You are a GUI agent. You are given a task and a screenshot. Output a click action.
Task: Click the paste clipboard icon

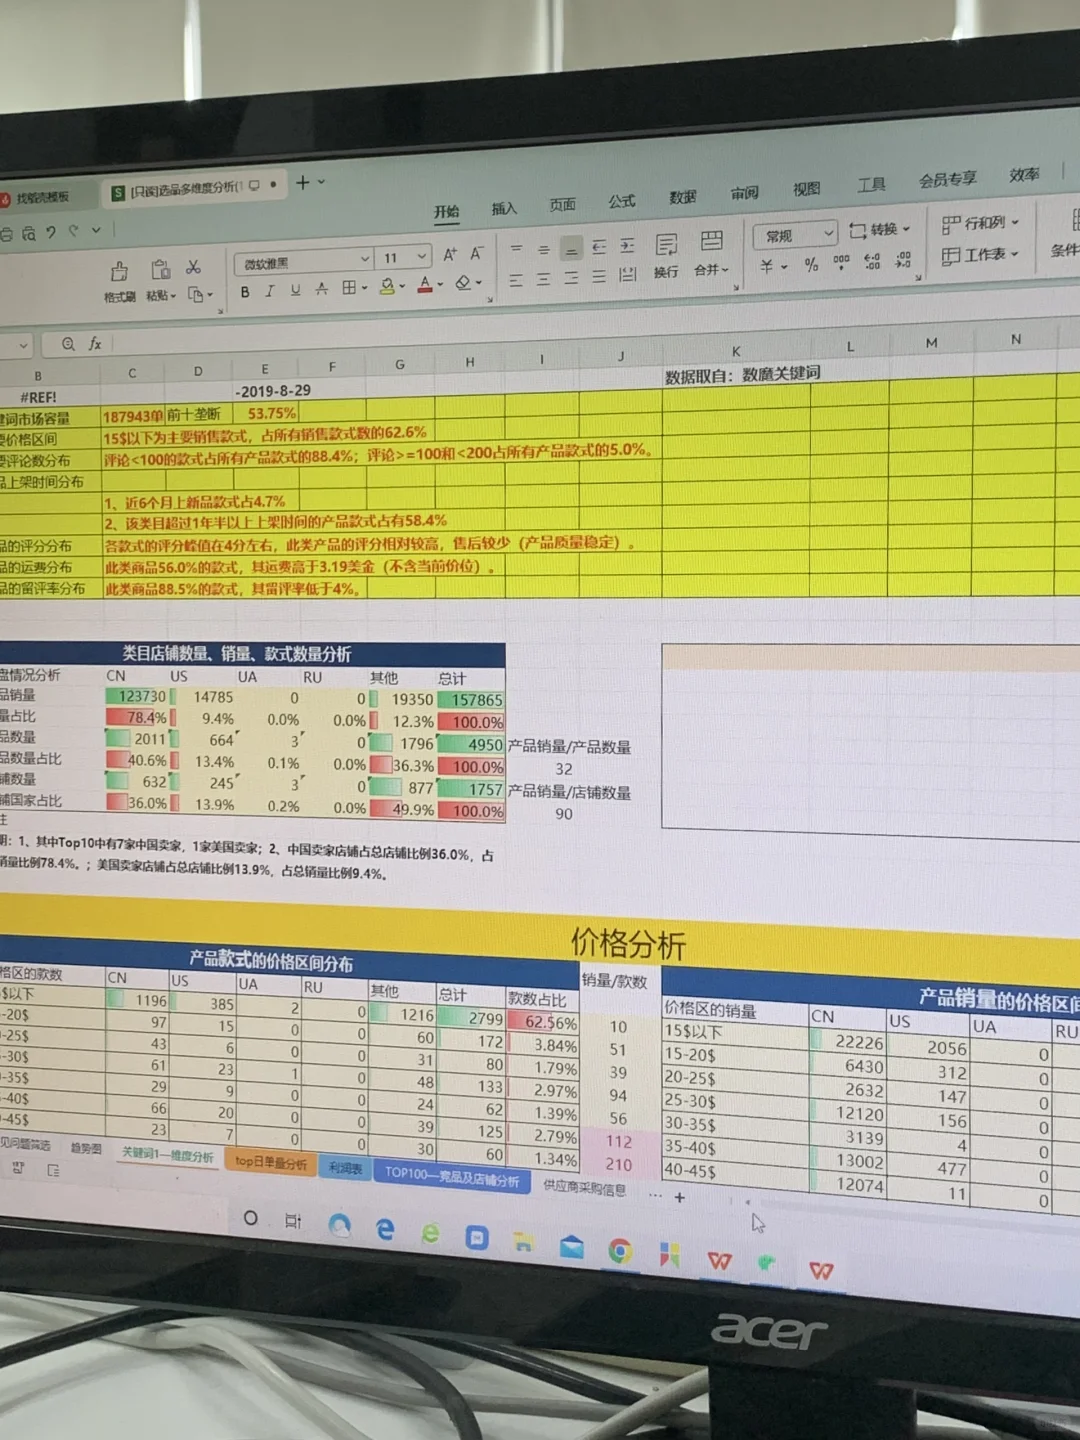(x=160, y=269)
